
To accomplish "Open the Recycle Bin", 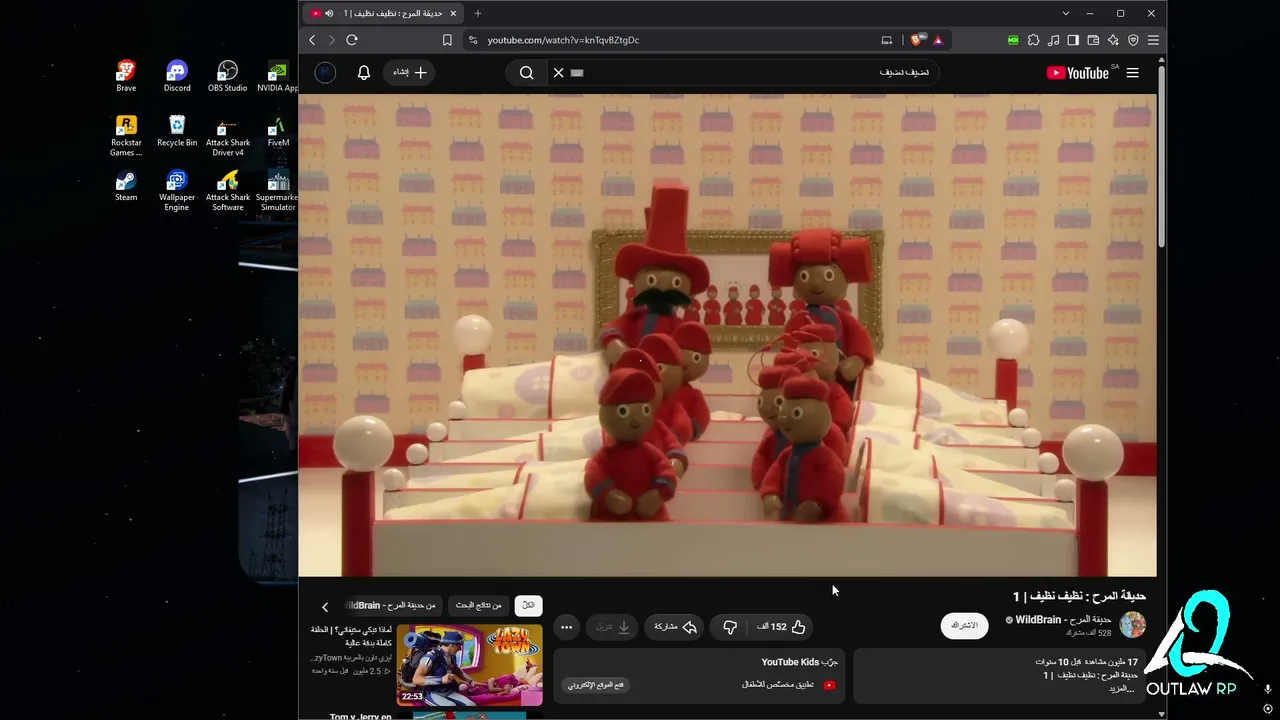I will pos(177,131).
